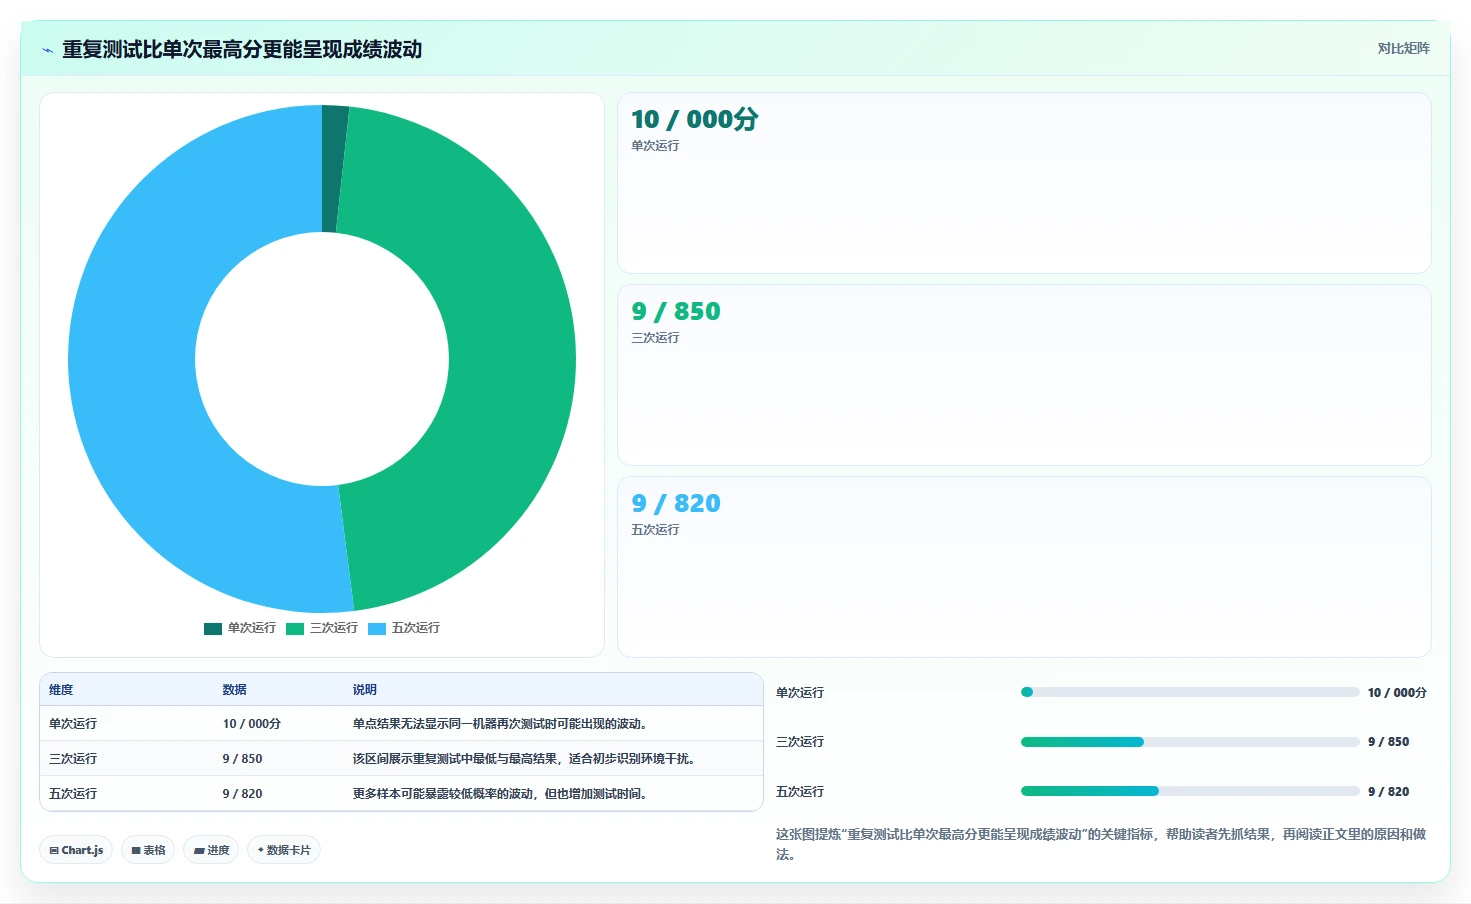Click the 进度 tag chip
The width and height of the screenshot is (1471, 904).
tap(211, 850)
